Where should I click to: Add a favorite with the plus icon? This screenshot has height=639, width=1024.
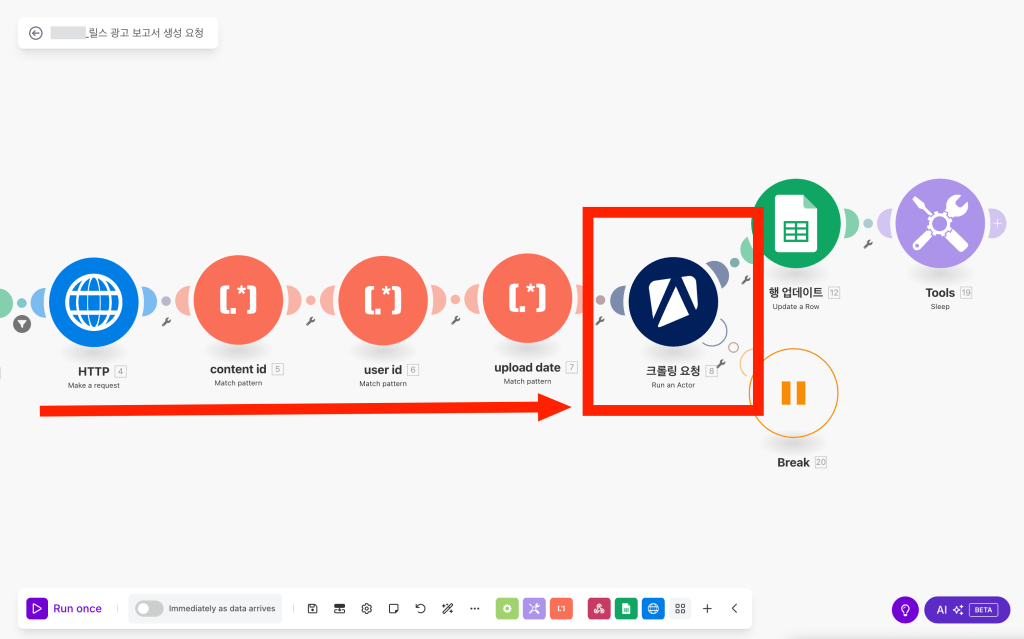pyautogui.click(x=707, y=608)
